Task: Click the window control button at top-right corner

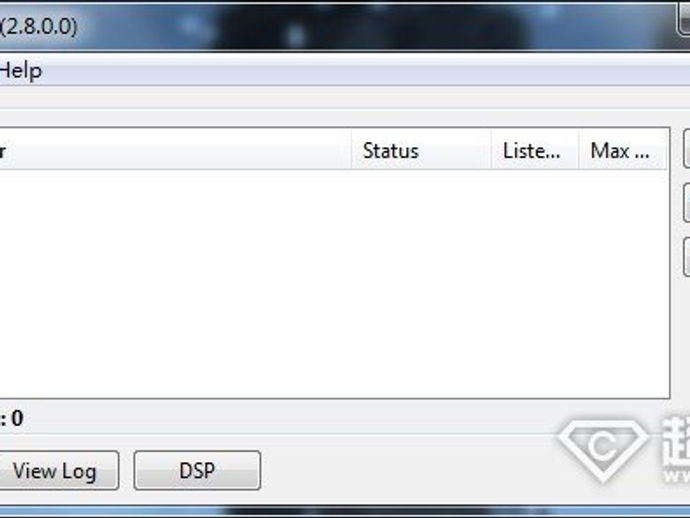Action: [683, 18]
